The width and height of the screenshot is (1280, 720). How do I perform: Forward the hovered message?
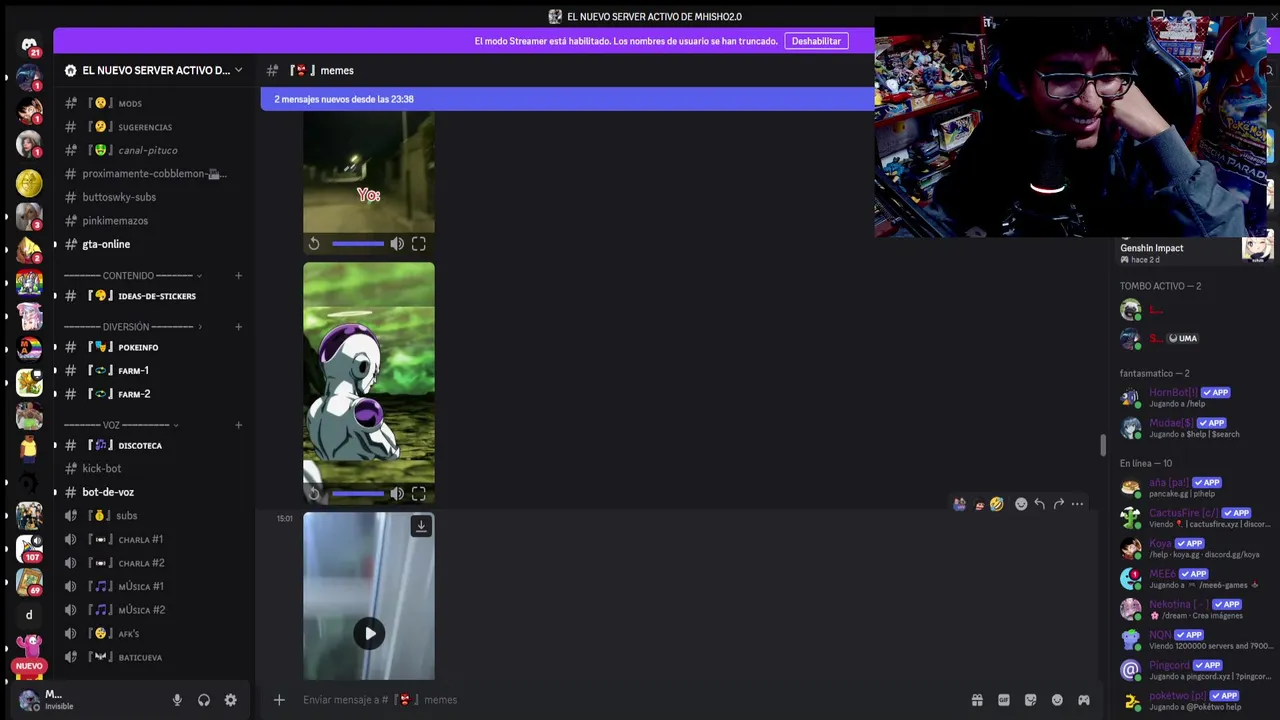(x=1059, y=504)
